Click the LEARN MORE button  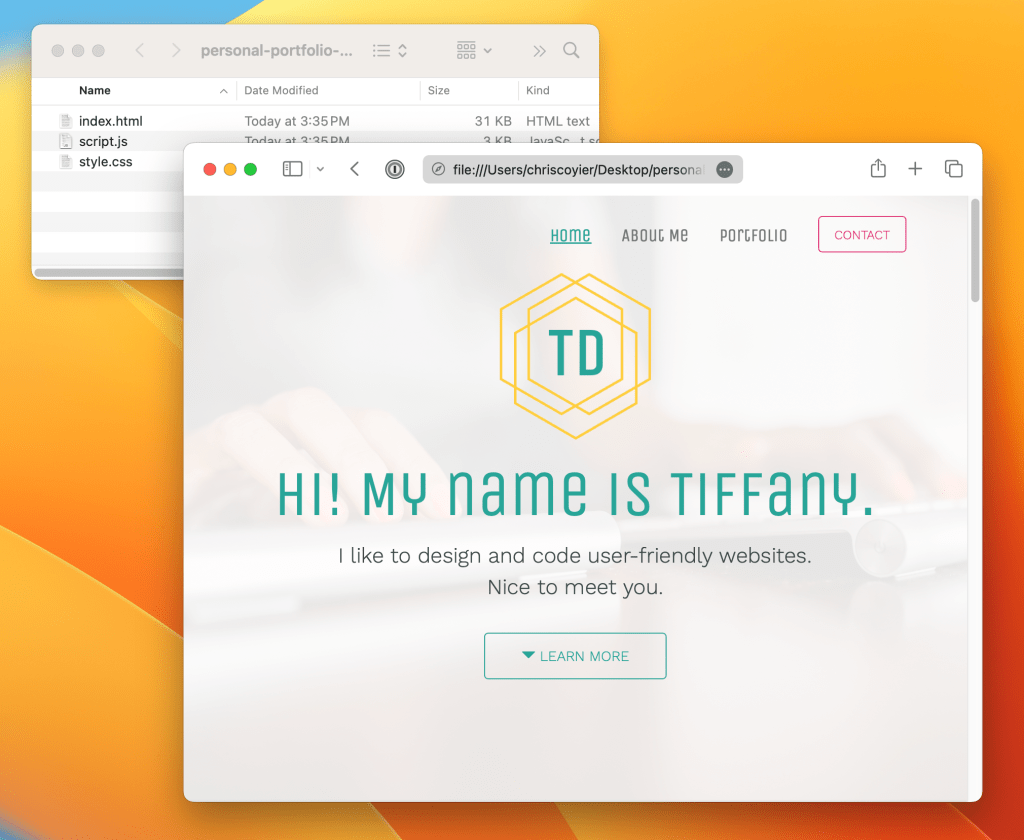point(575,656)
